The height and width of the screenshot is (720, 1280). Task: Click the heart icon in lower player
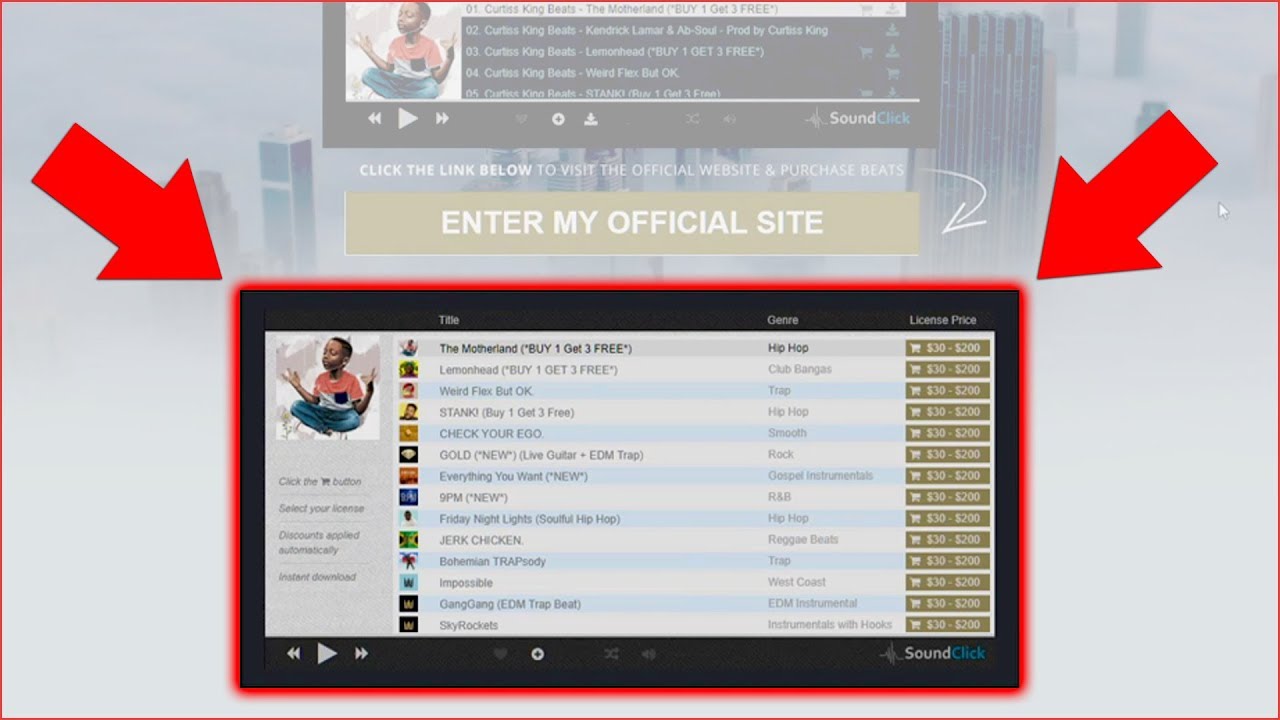point(501,654)
